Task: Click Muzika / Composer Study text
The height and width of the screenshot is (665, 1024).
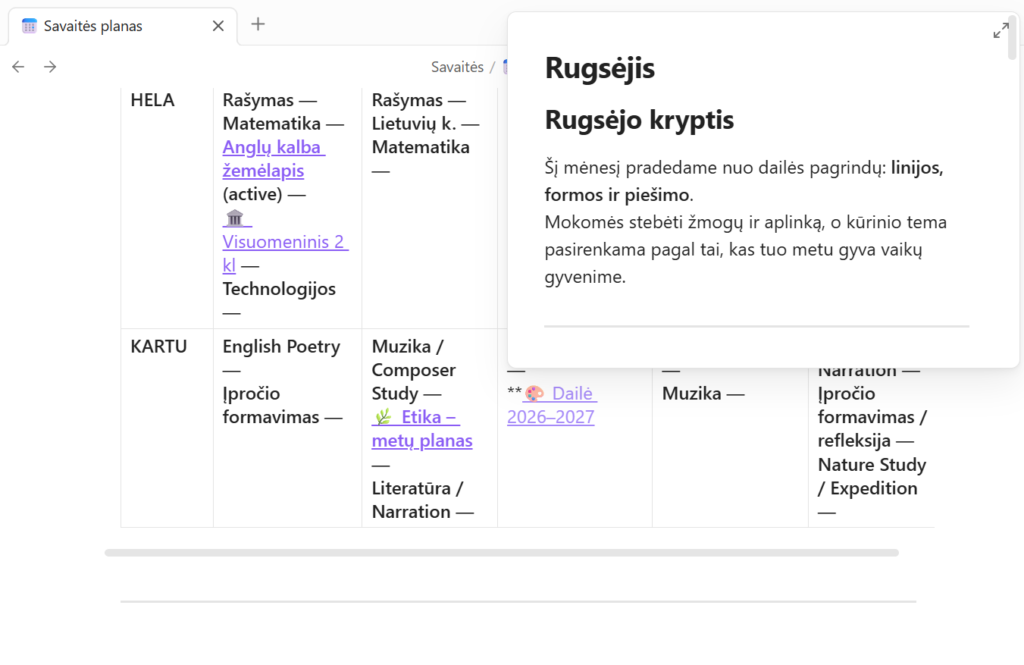Action: (x=413, y=370)
